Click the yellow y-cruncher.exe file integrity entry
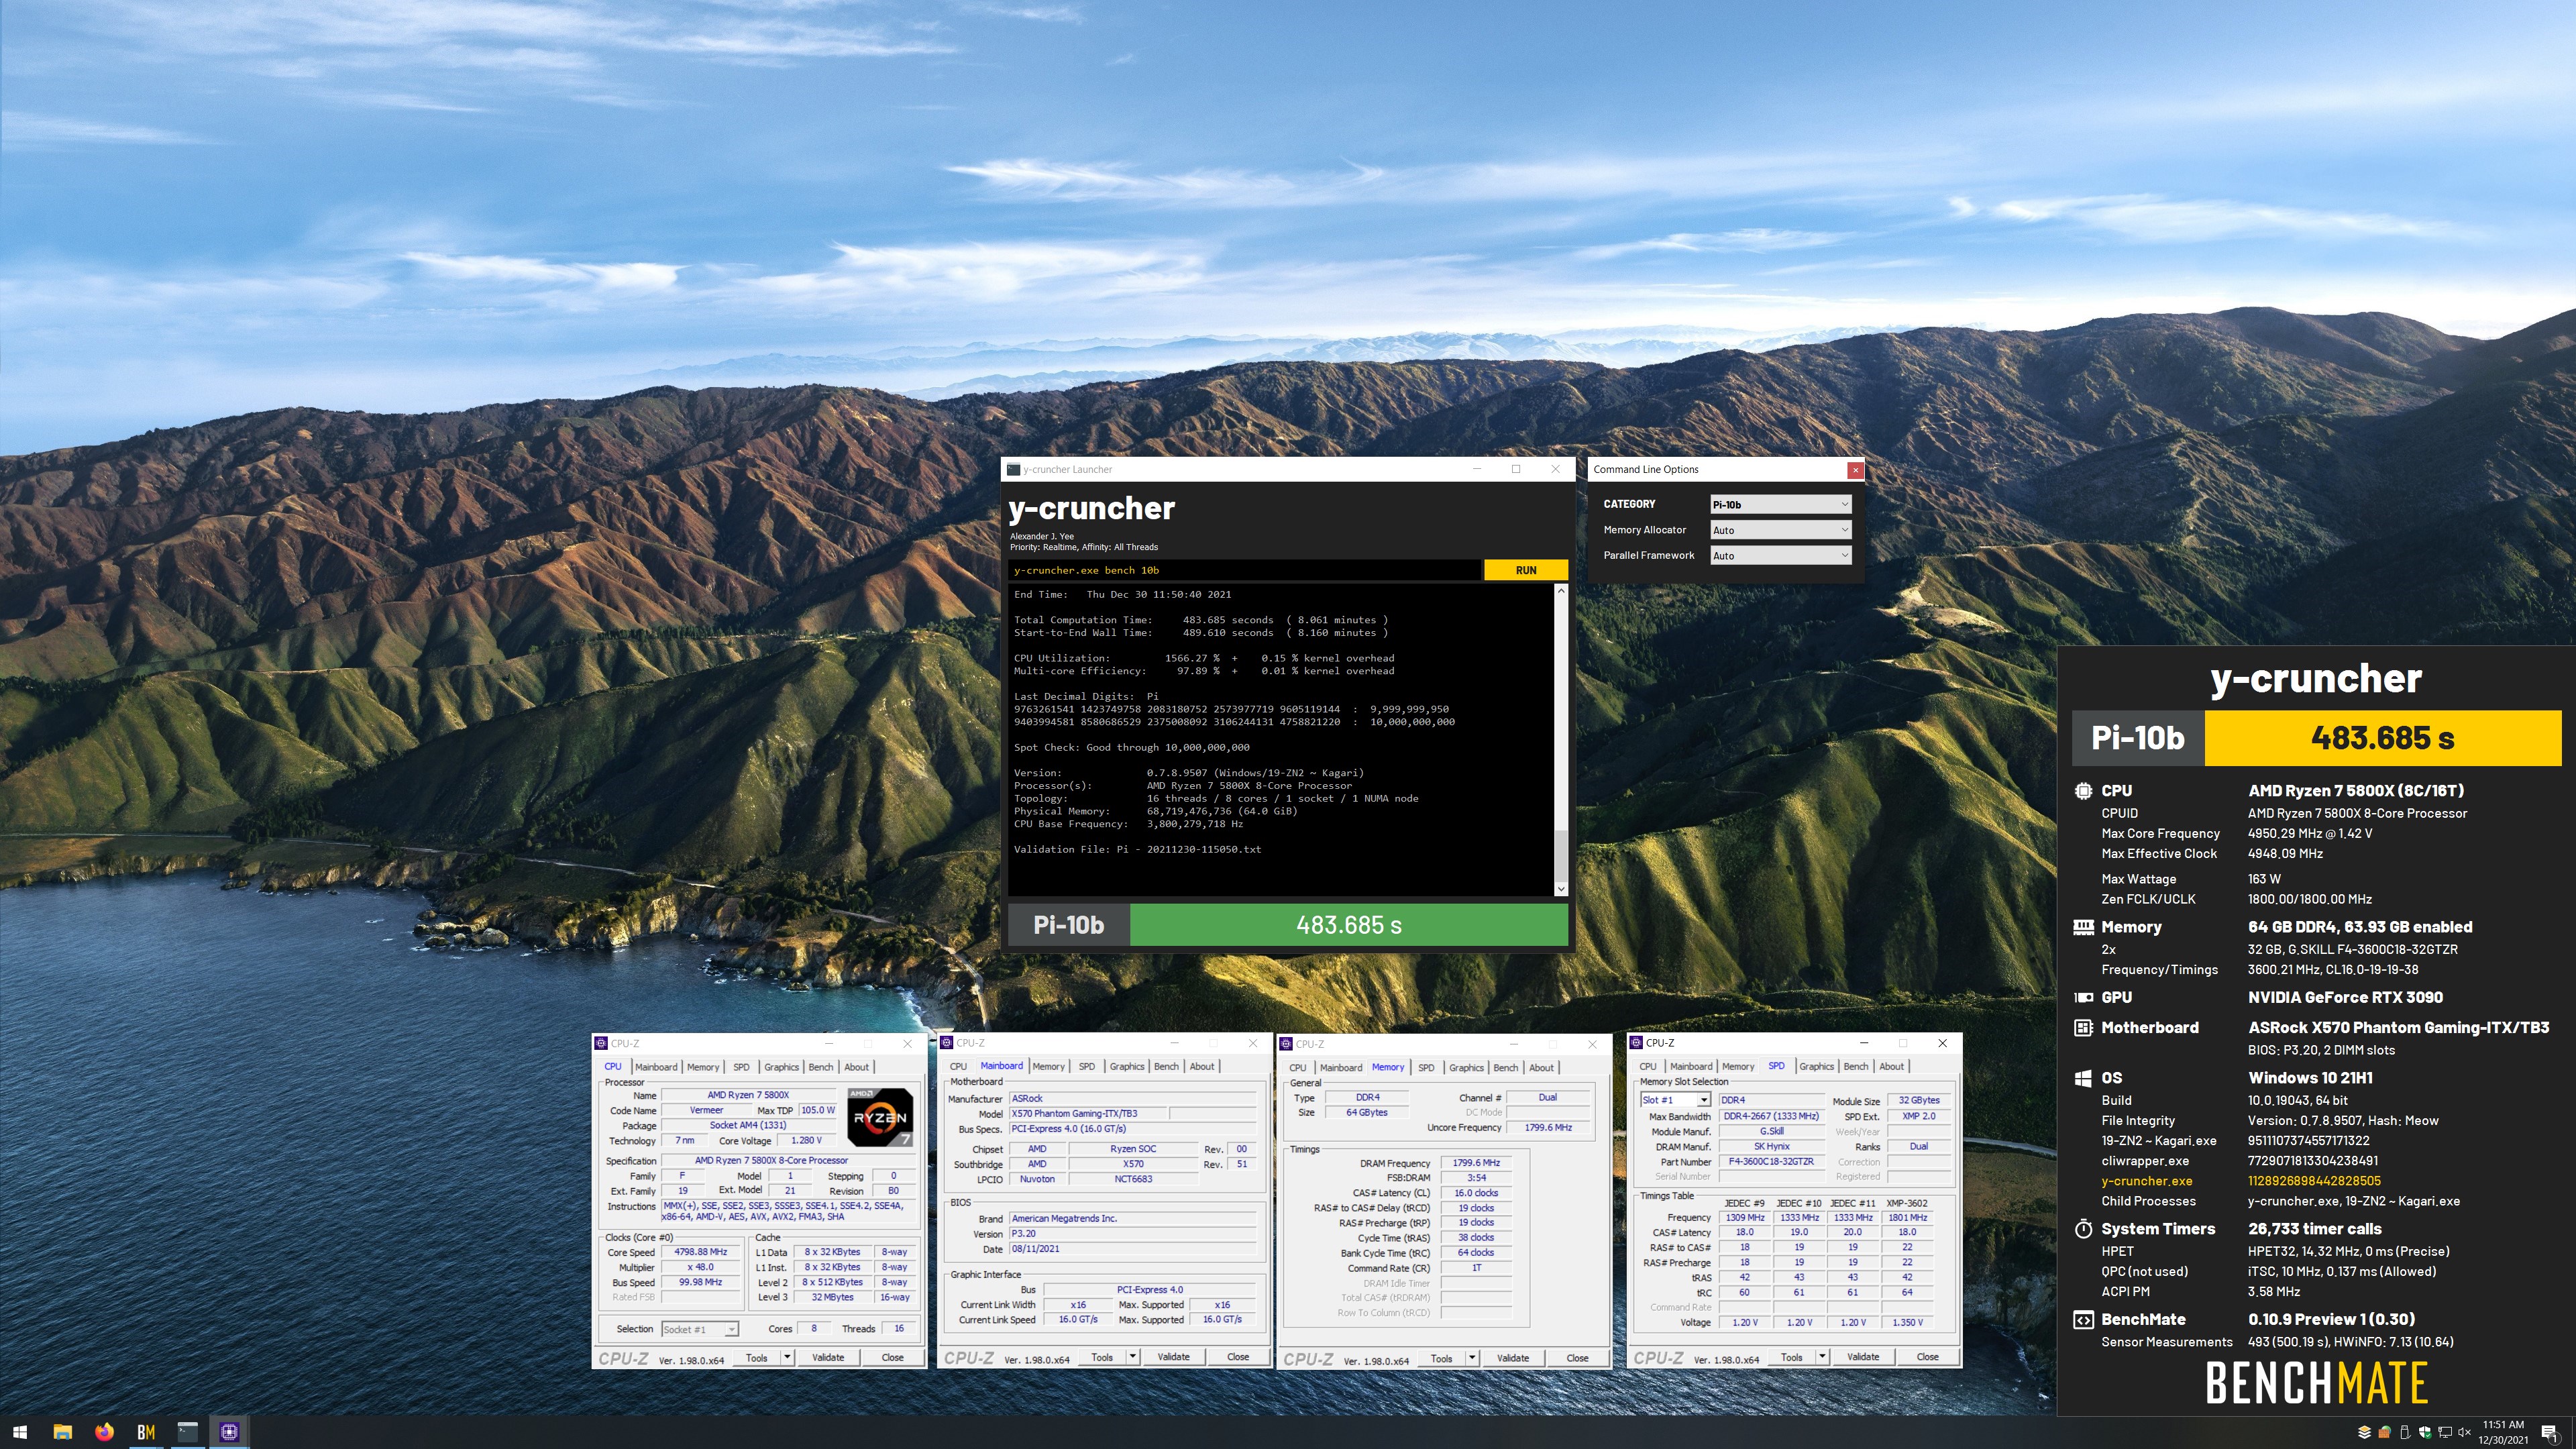The image size is (2576, 1449). point(2146,1181)
